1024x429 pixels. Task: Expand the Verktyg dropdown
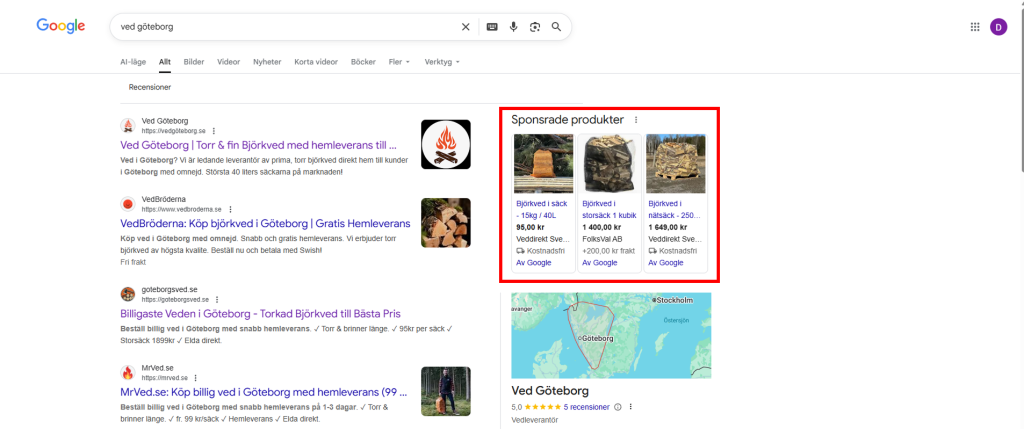point(442,62)
